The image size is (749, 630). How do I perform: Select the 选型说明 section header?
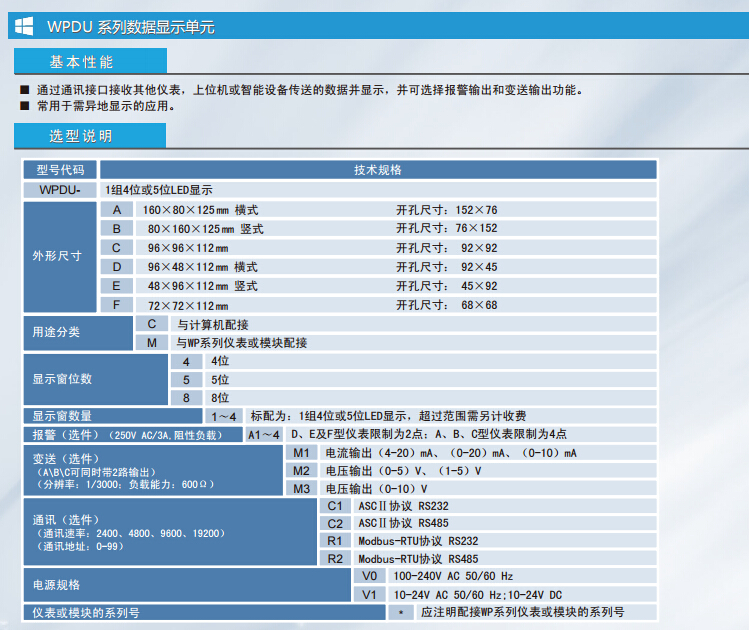[x=83, y=135]
